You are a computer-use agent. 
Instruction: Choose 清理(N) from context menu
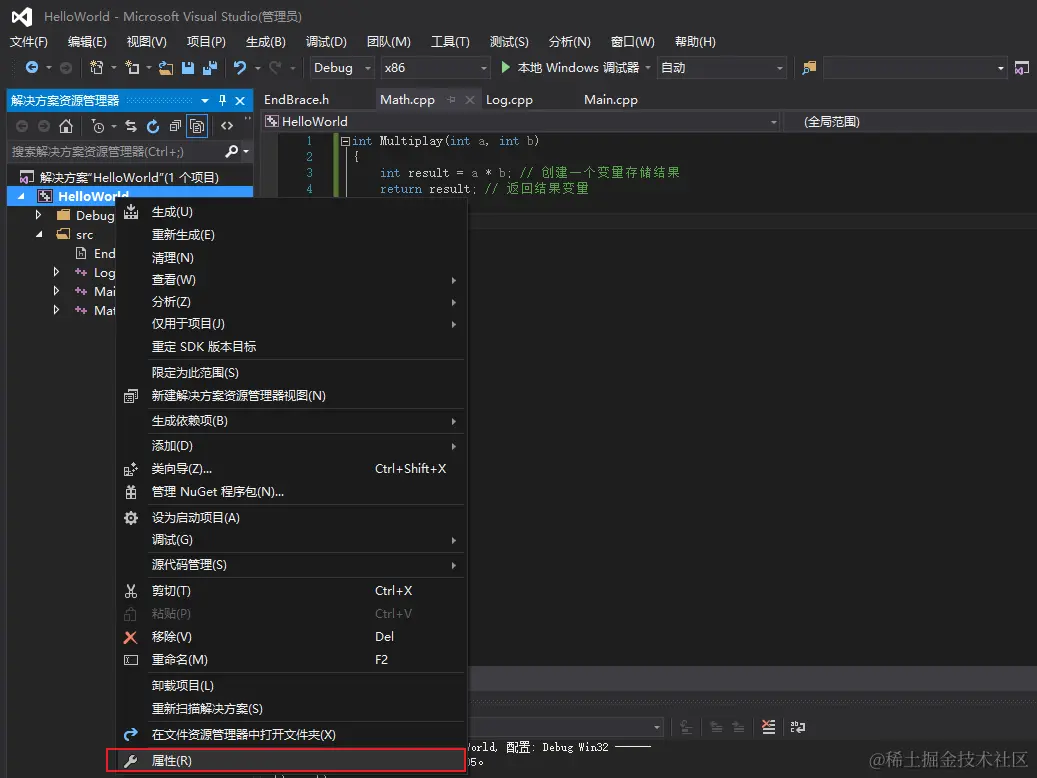(291, 258)
